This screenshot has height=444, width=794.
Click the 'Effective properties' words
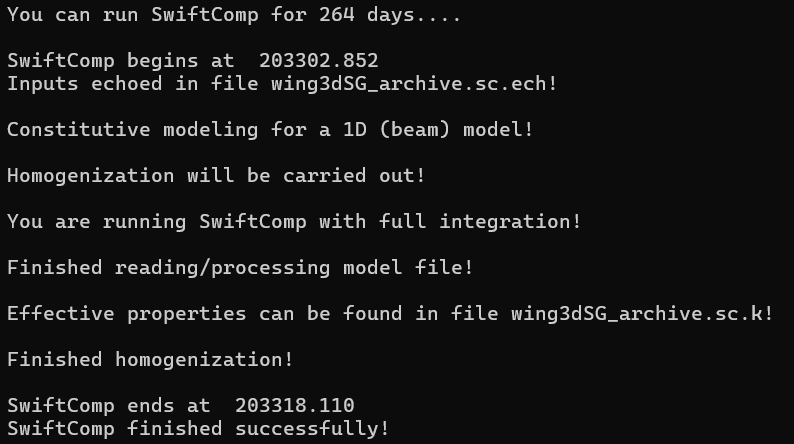tap(127, 314)
